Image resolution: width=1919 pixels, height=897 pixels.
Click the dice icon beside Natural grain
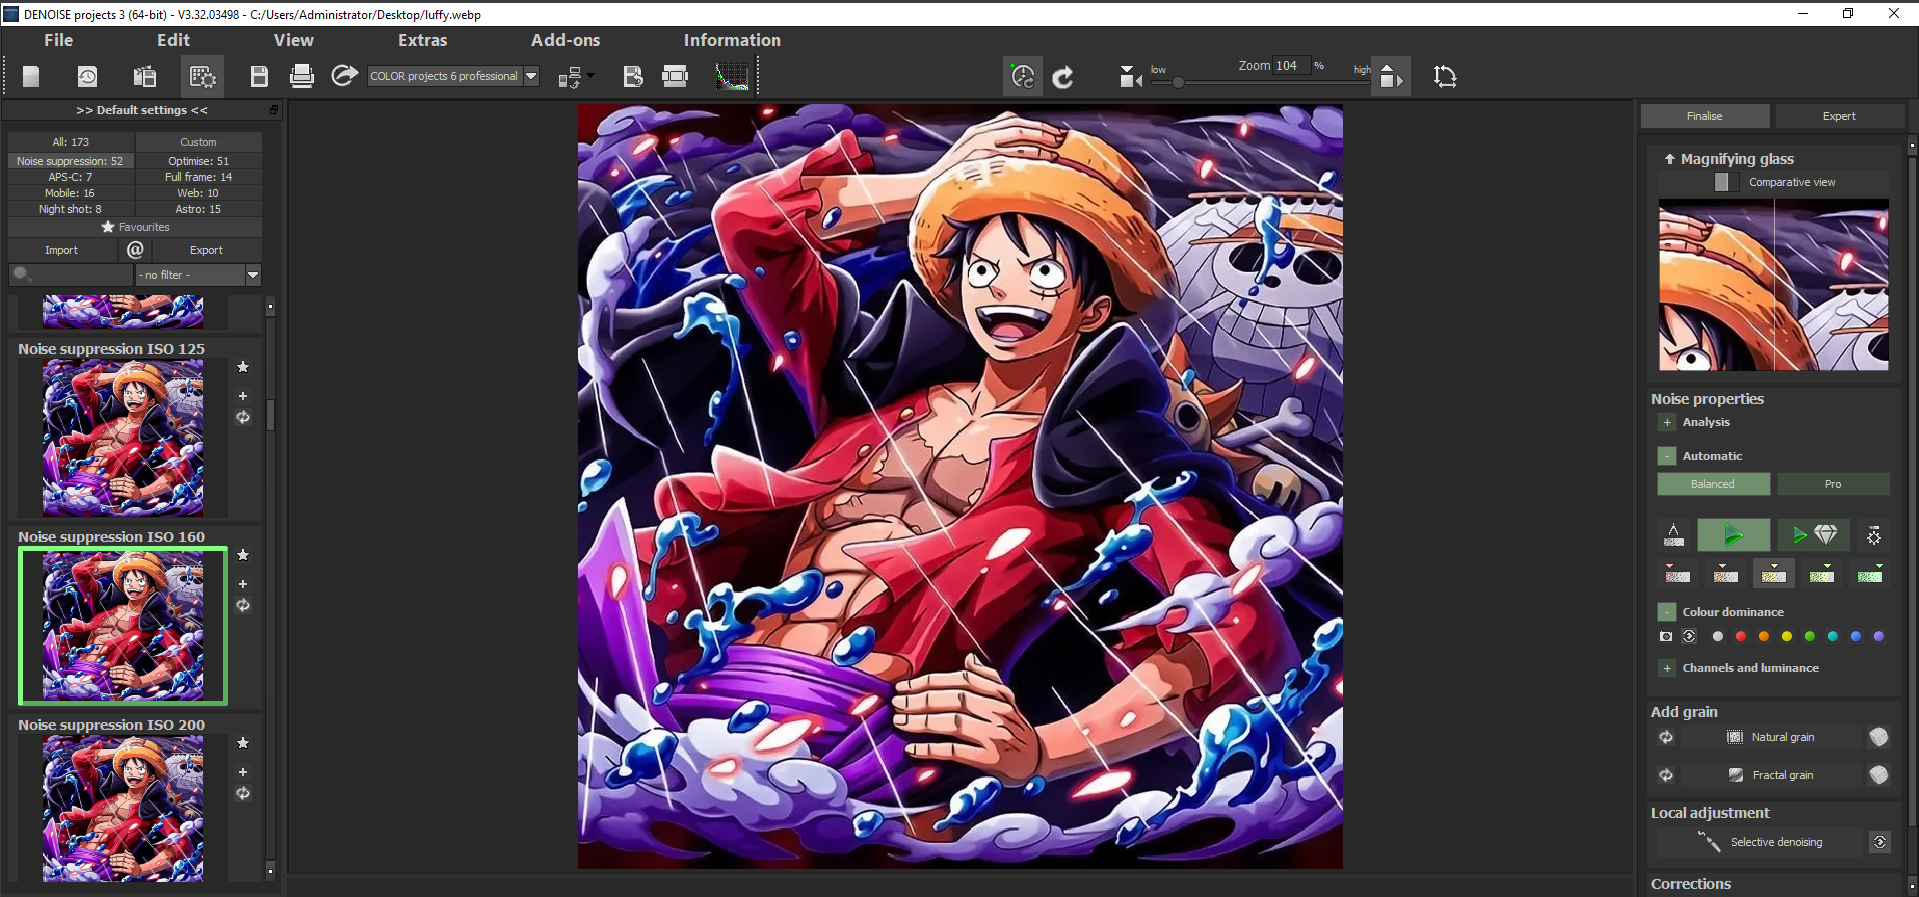pyautogui.click(x=1878, y=737)
